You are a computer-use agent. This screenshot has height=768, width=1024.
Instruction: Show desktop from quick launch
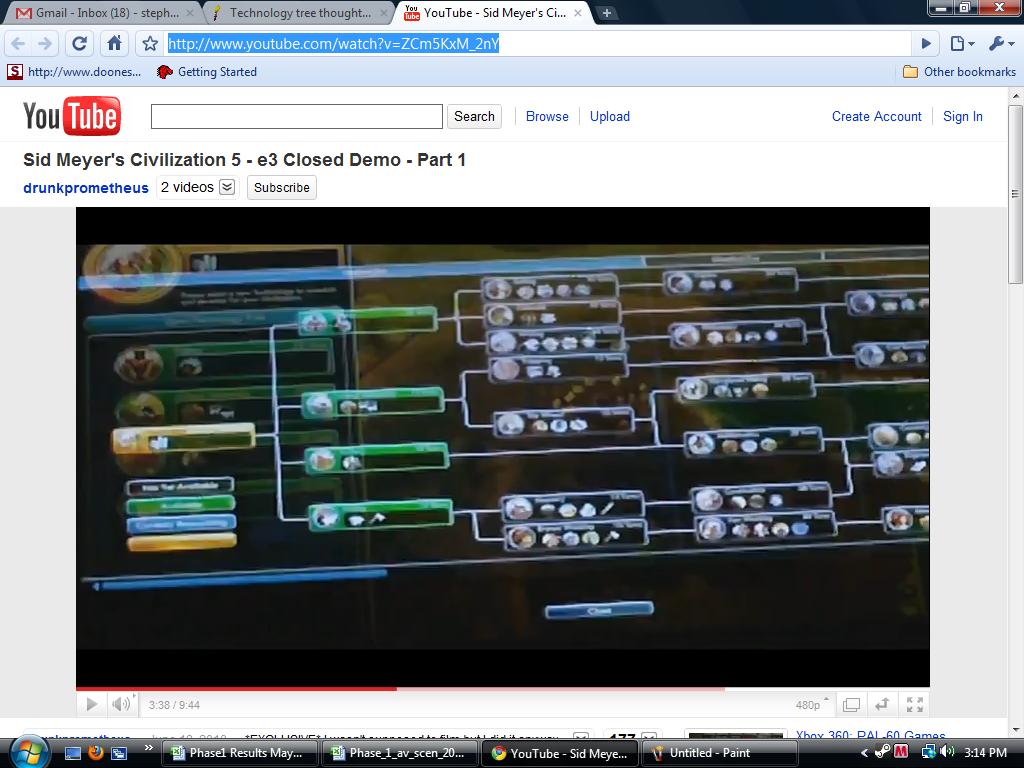72,753
